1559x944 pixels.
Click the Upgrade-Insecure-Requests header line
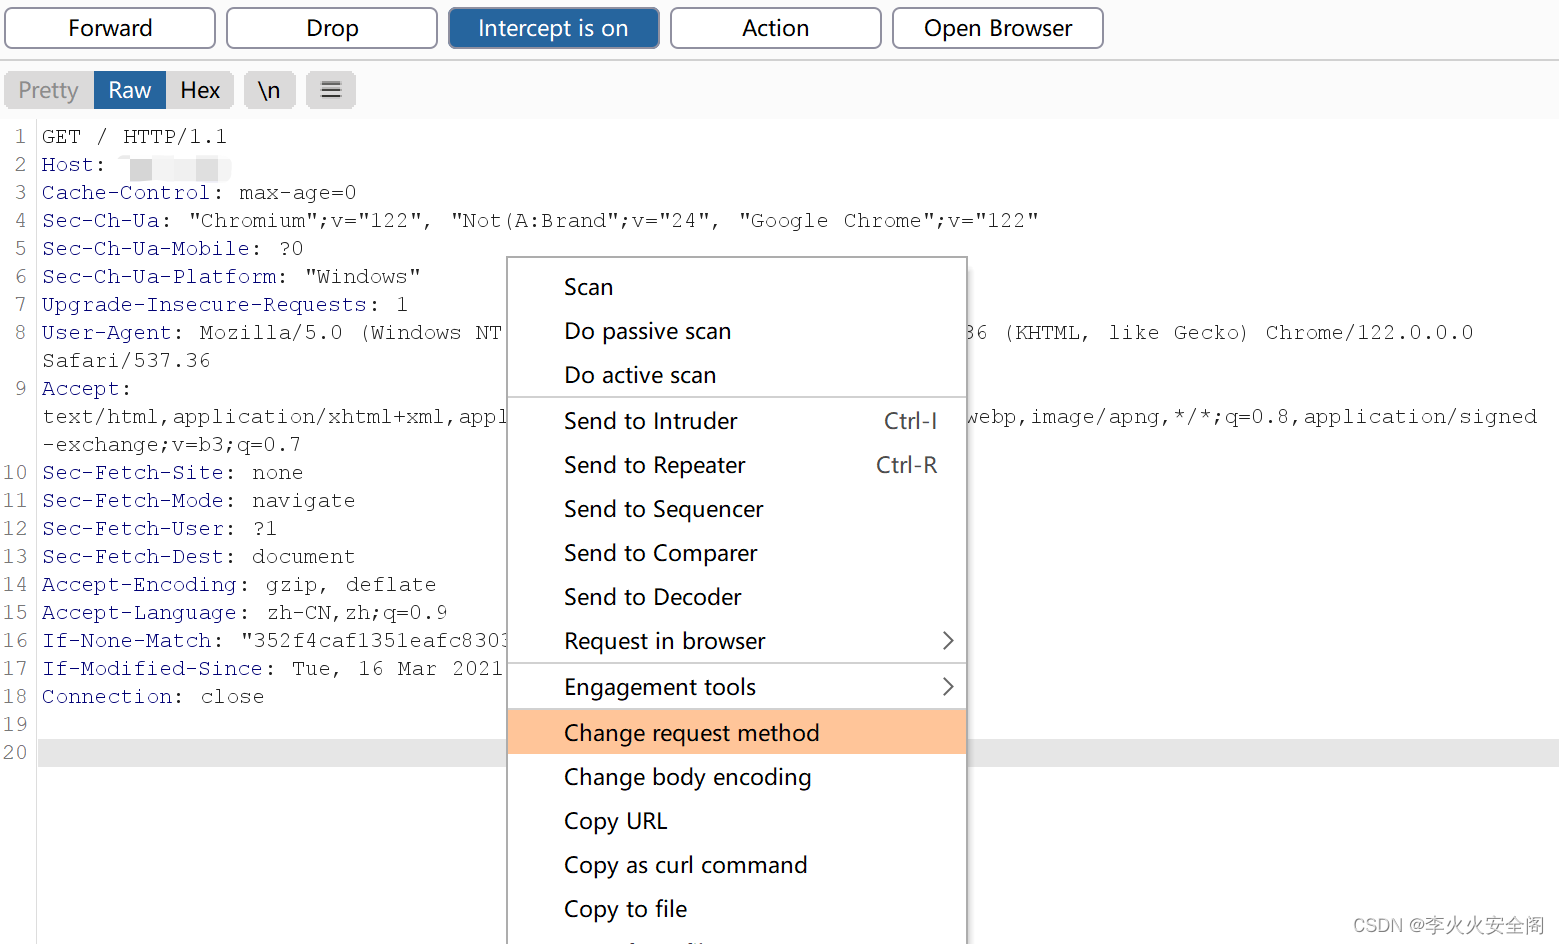225,305
